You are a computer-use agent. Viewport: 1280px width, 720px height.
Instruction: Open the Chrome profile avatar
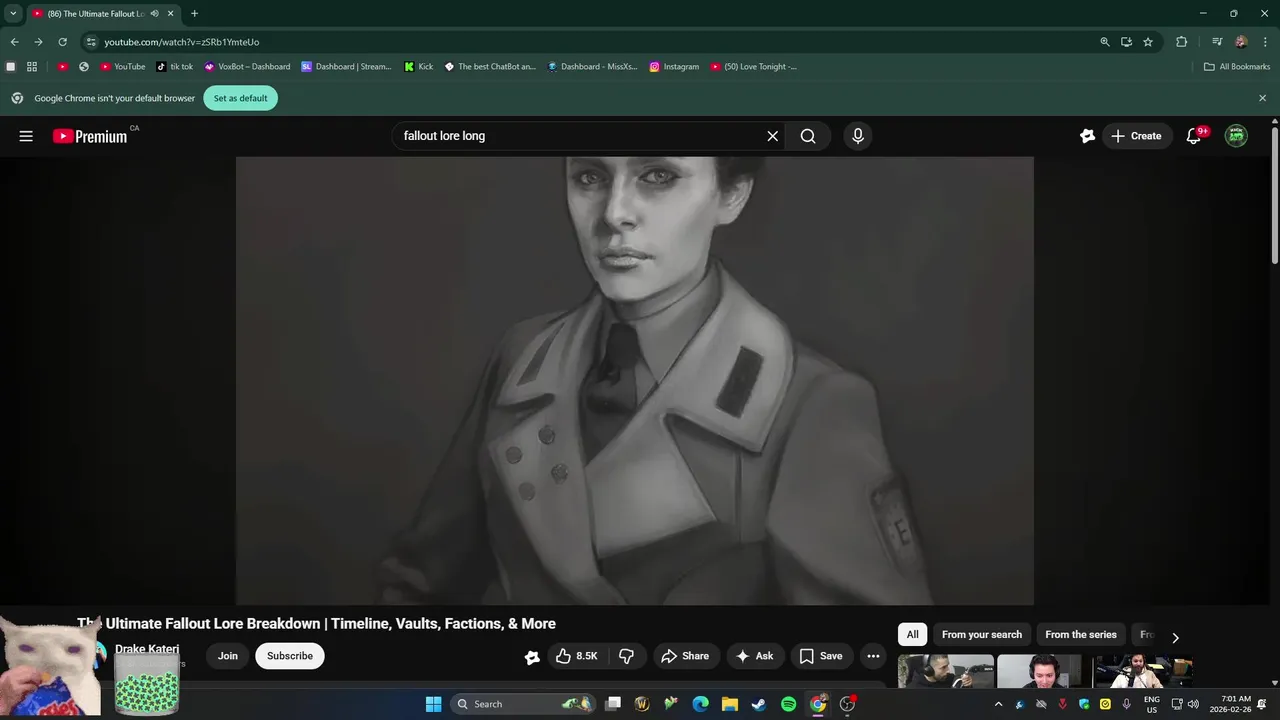[1241, 42]
